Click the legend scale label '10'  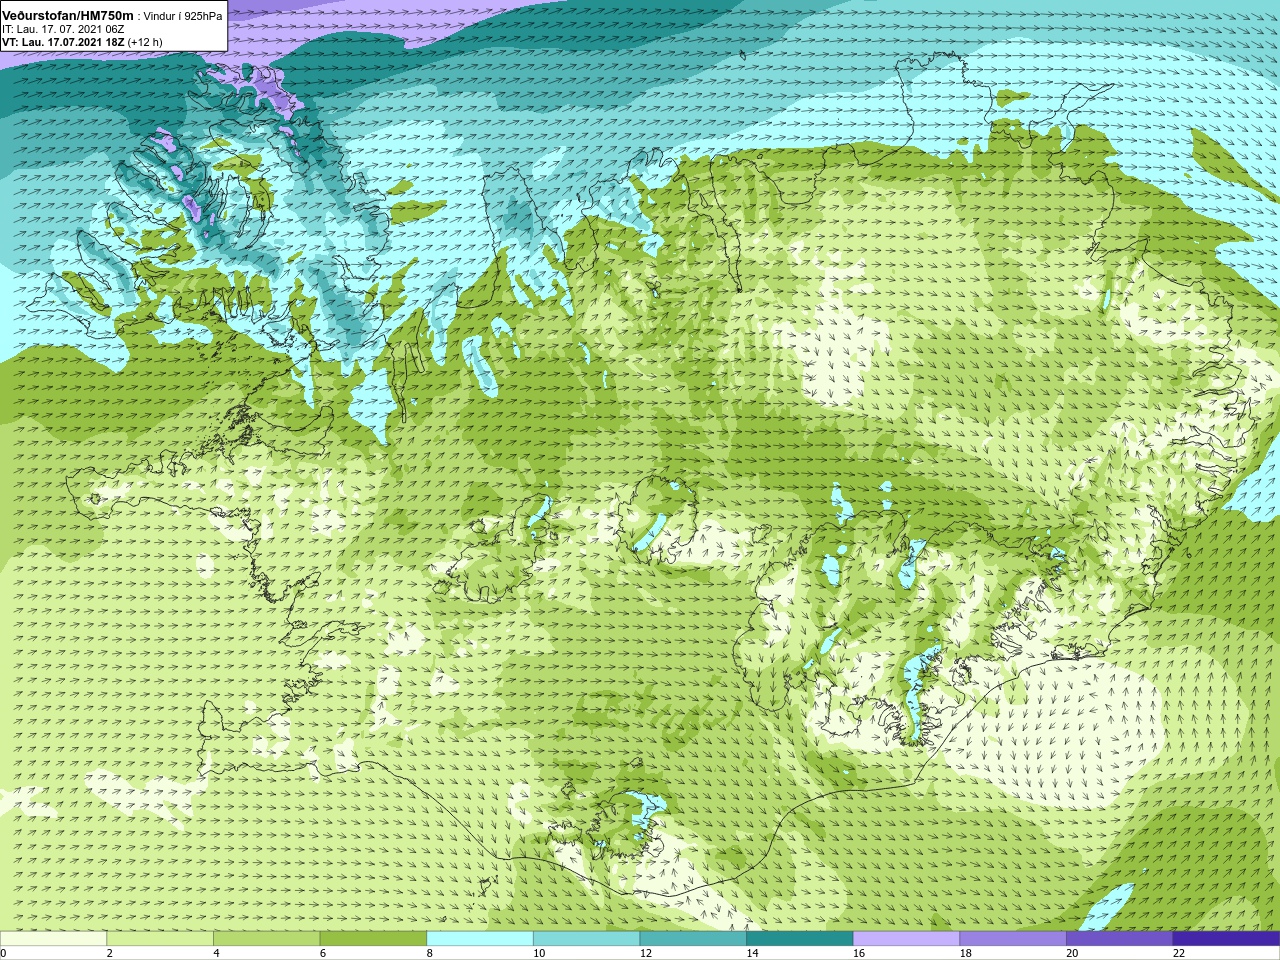tap(539, 953)
